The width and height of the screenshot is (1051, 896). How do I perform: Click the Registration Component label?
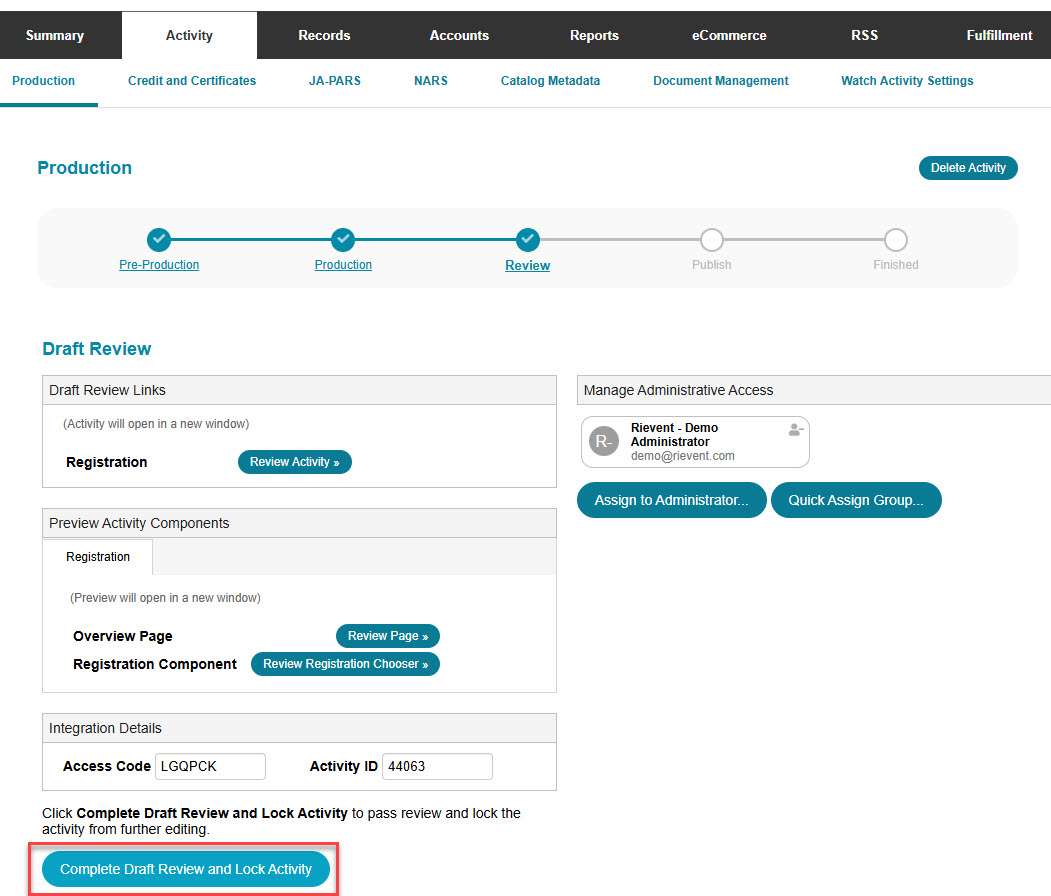(155, 664)
